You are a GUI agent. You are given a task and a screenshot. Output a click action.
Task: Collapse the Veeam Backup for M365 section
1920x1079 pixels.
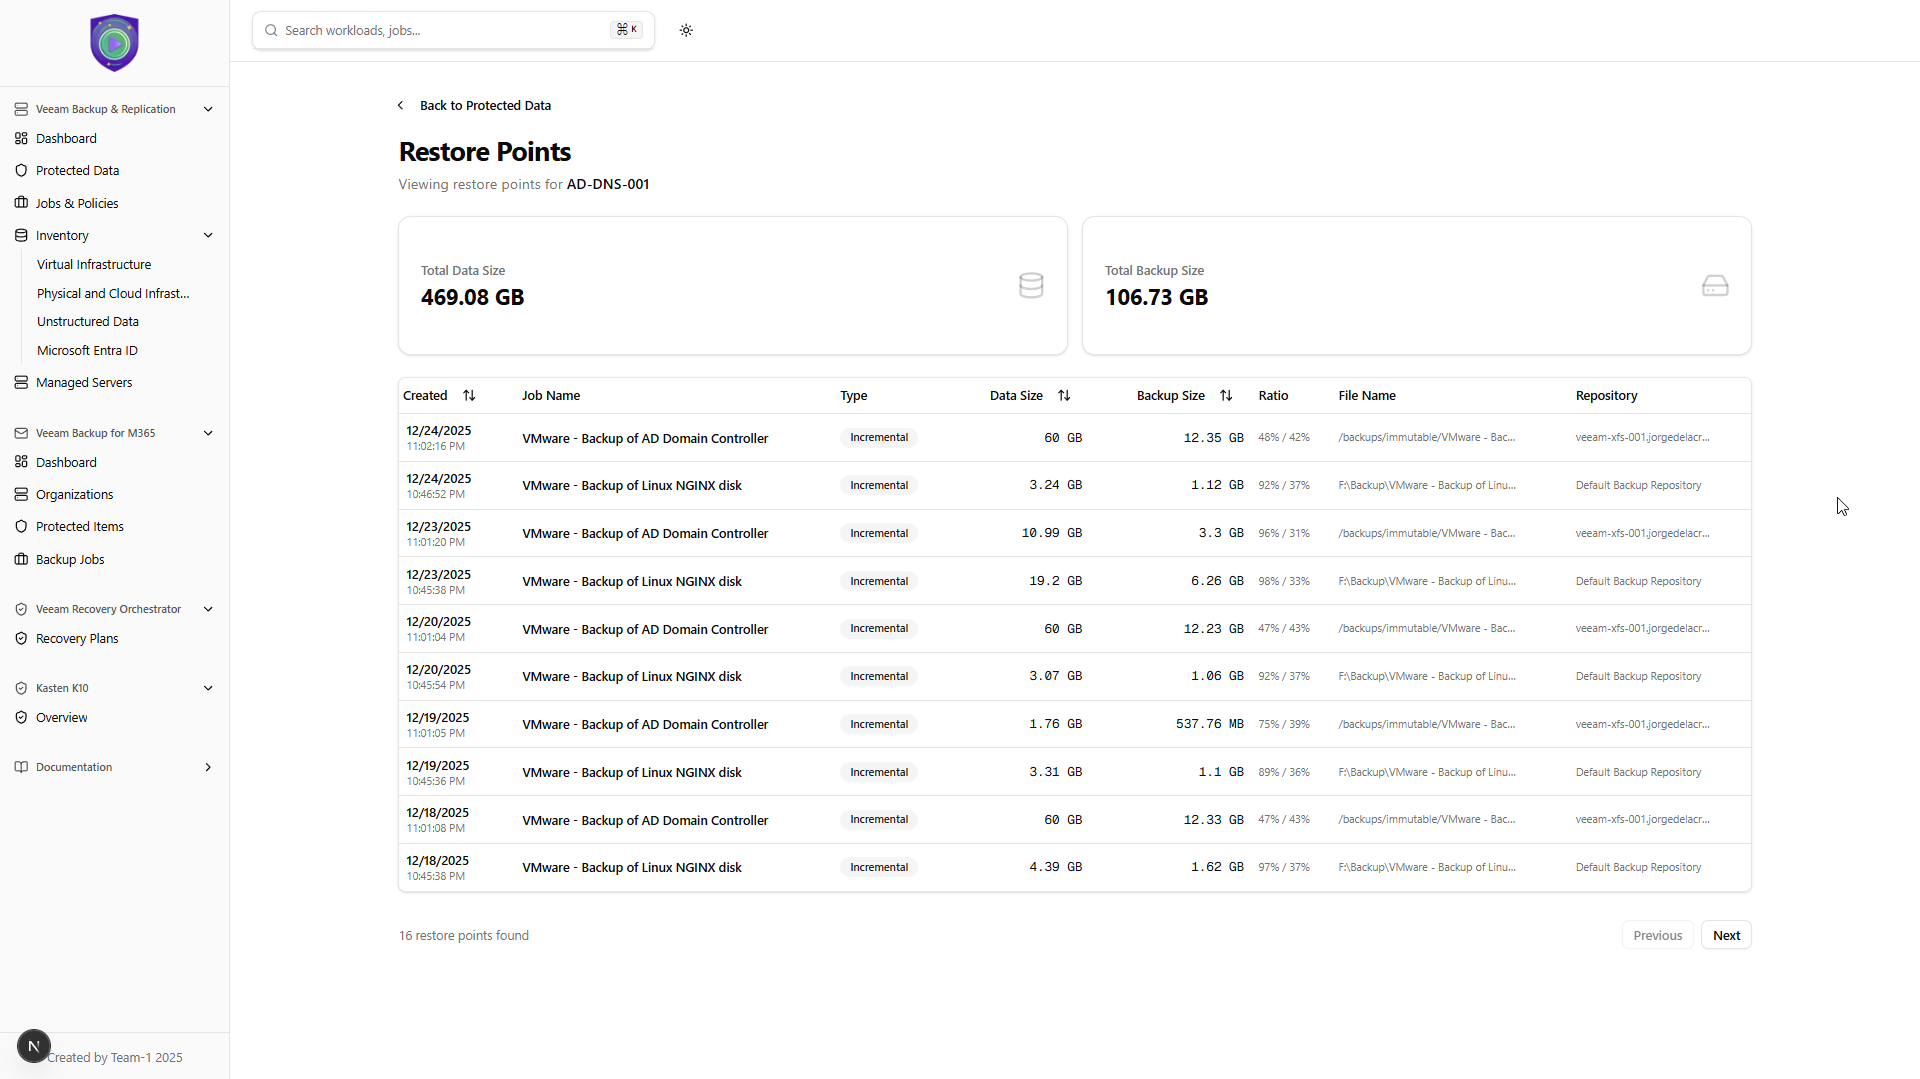[x=208, y=433]
